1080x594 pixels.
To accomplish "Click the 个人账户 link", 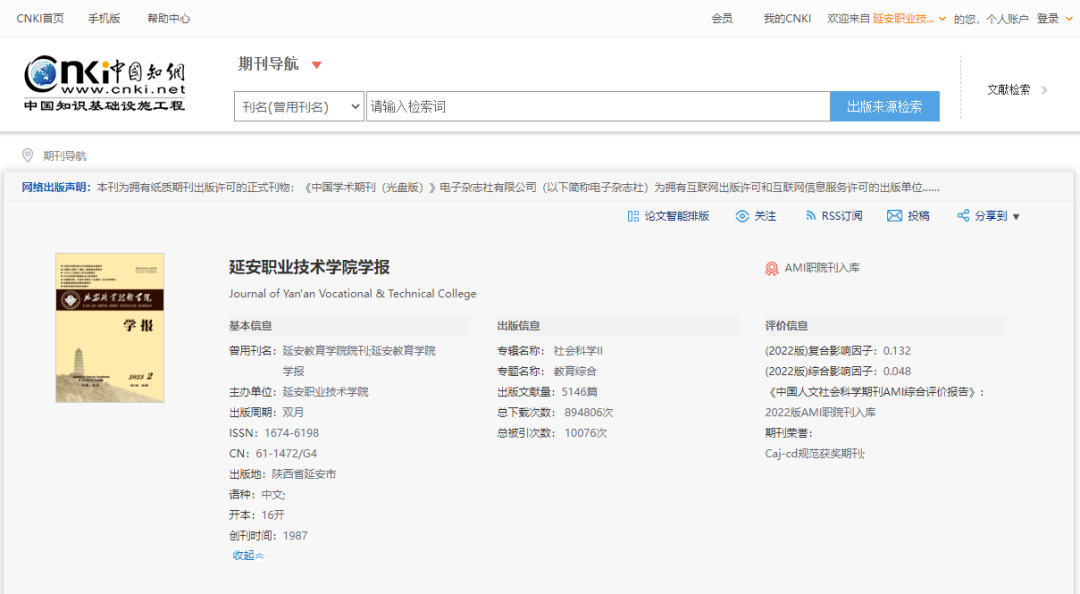I will (x=1007, y=19).
